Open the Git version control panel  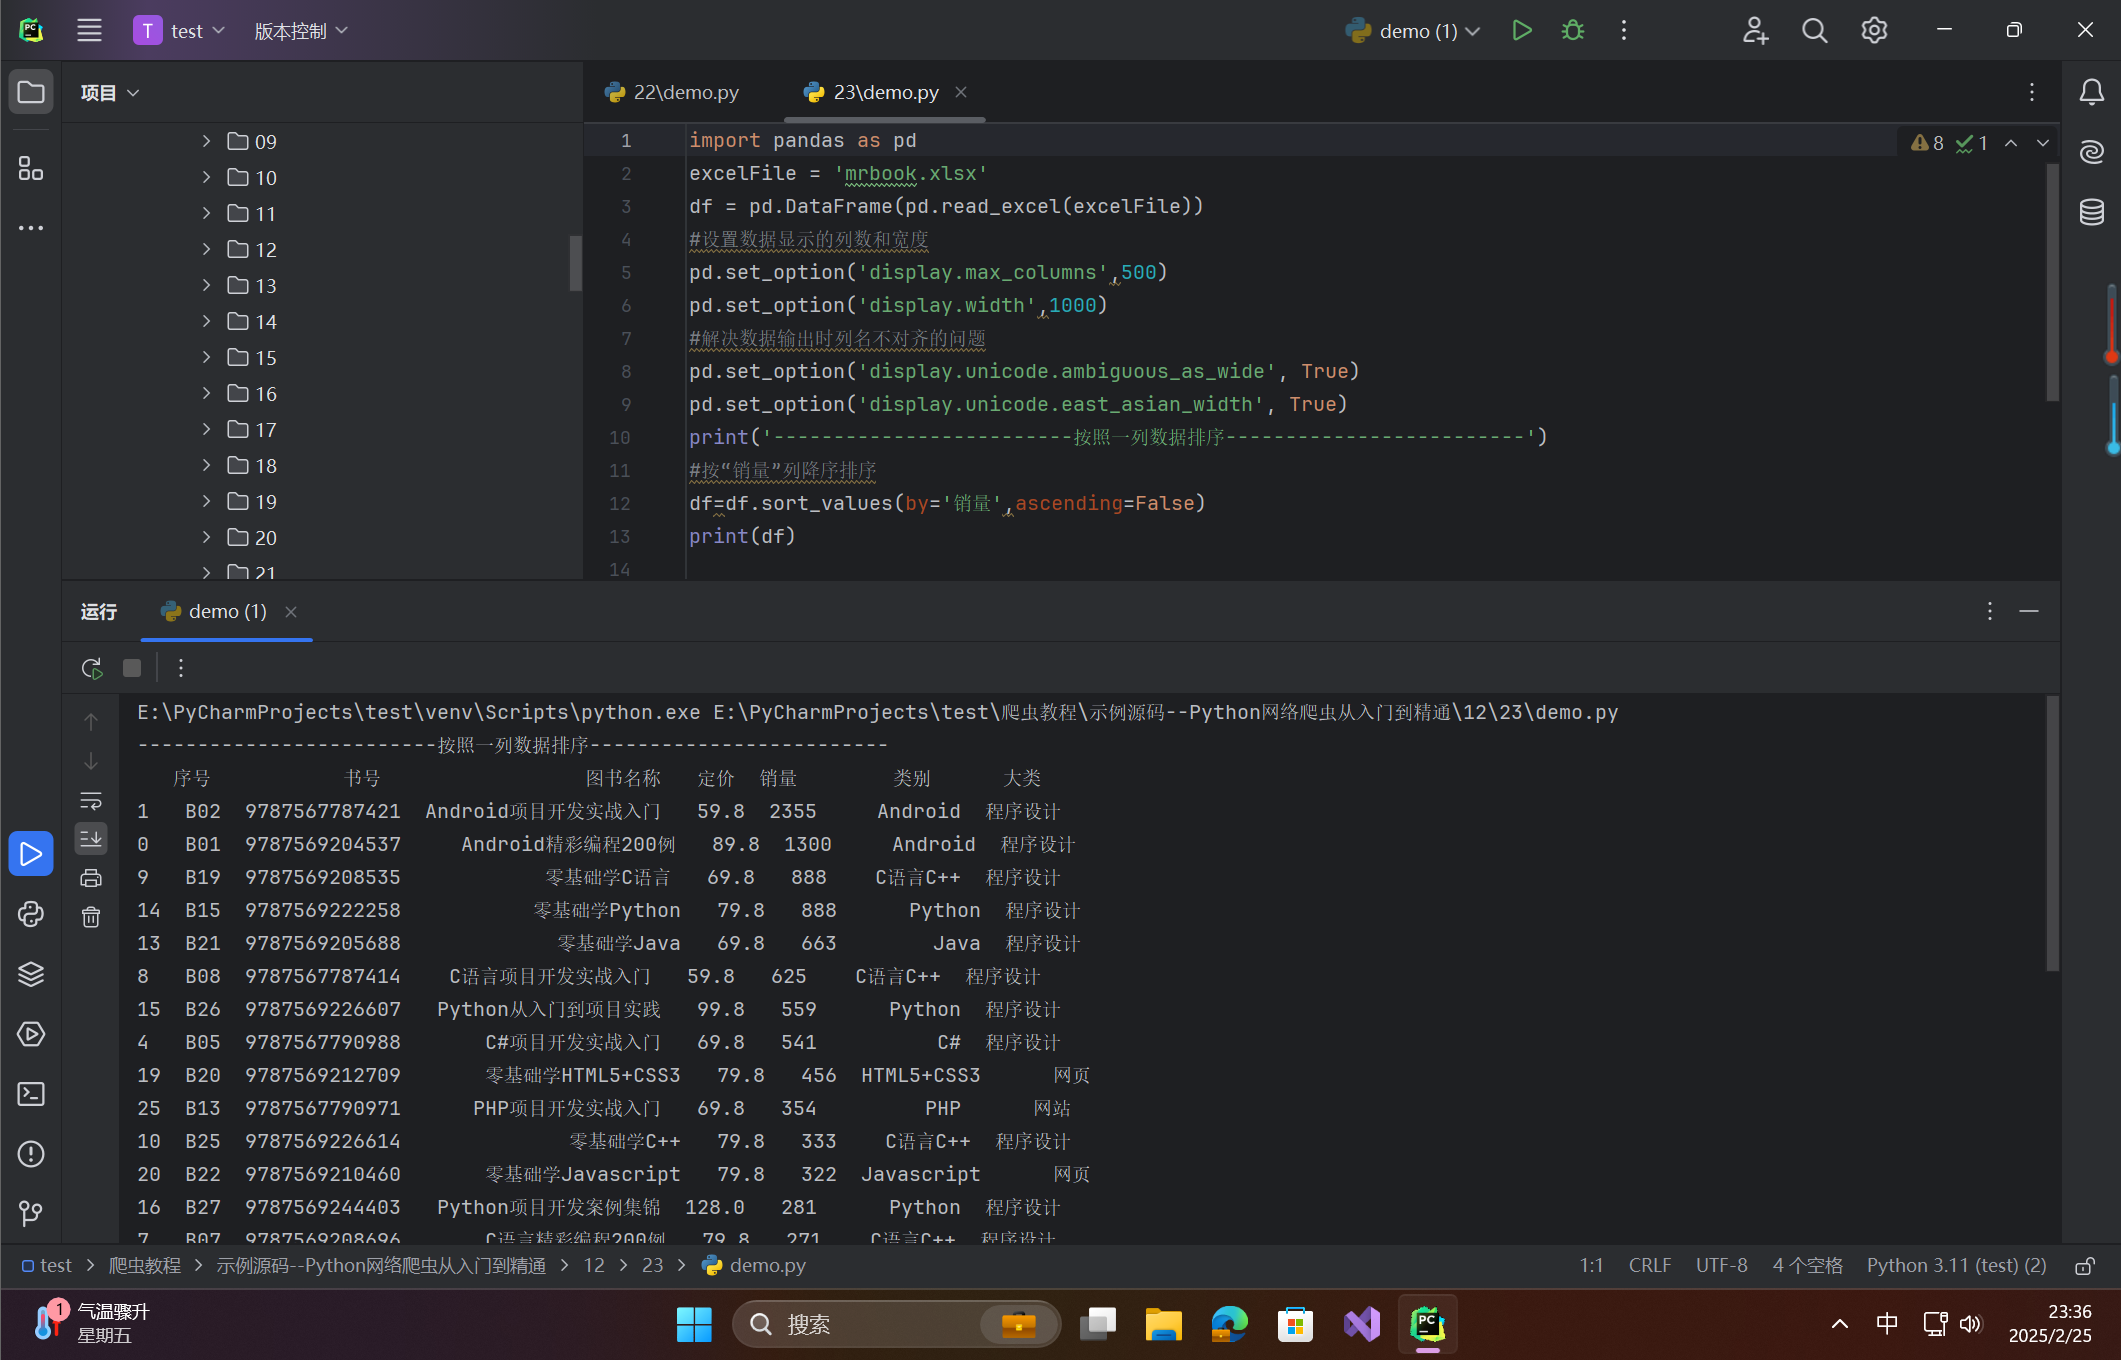[x=31, y=1214]
